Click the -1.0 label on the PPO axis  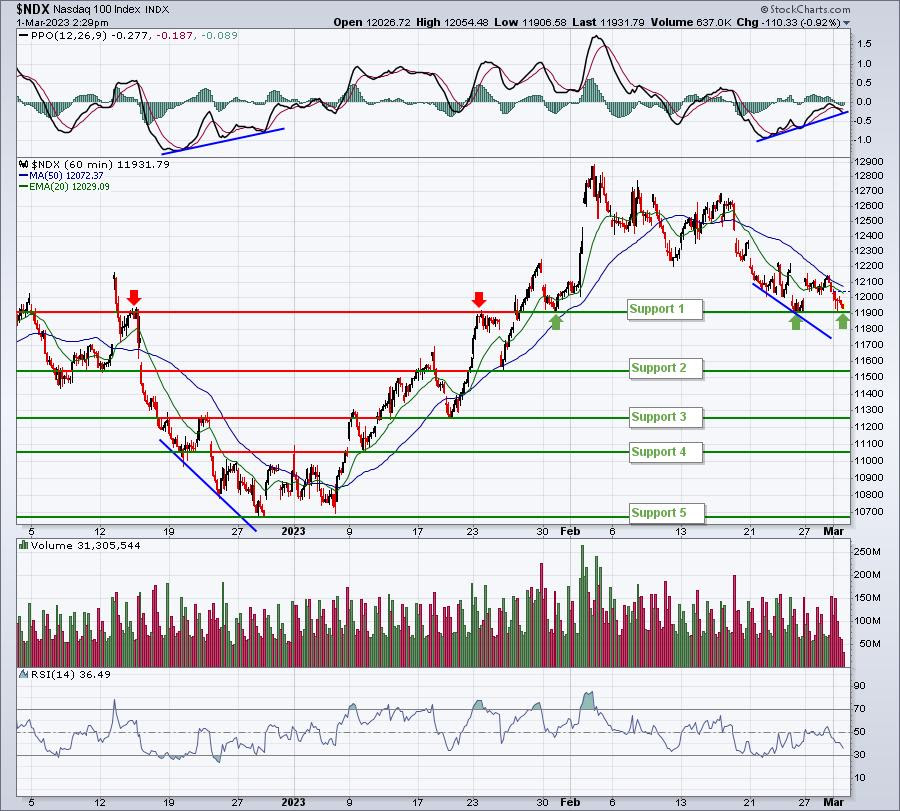(863, 139)
